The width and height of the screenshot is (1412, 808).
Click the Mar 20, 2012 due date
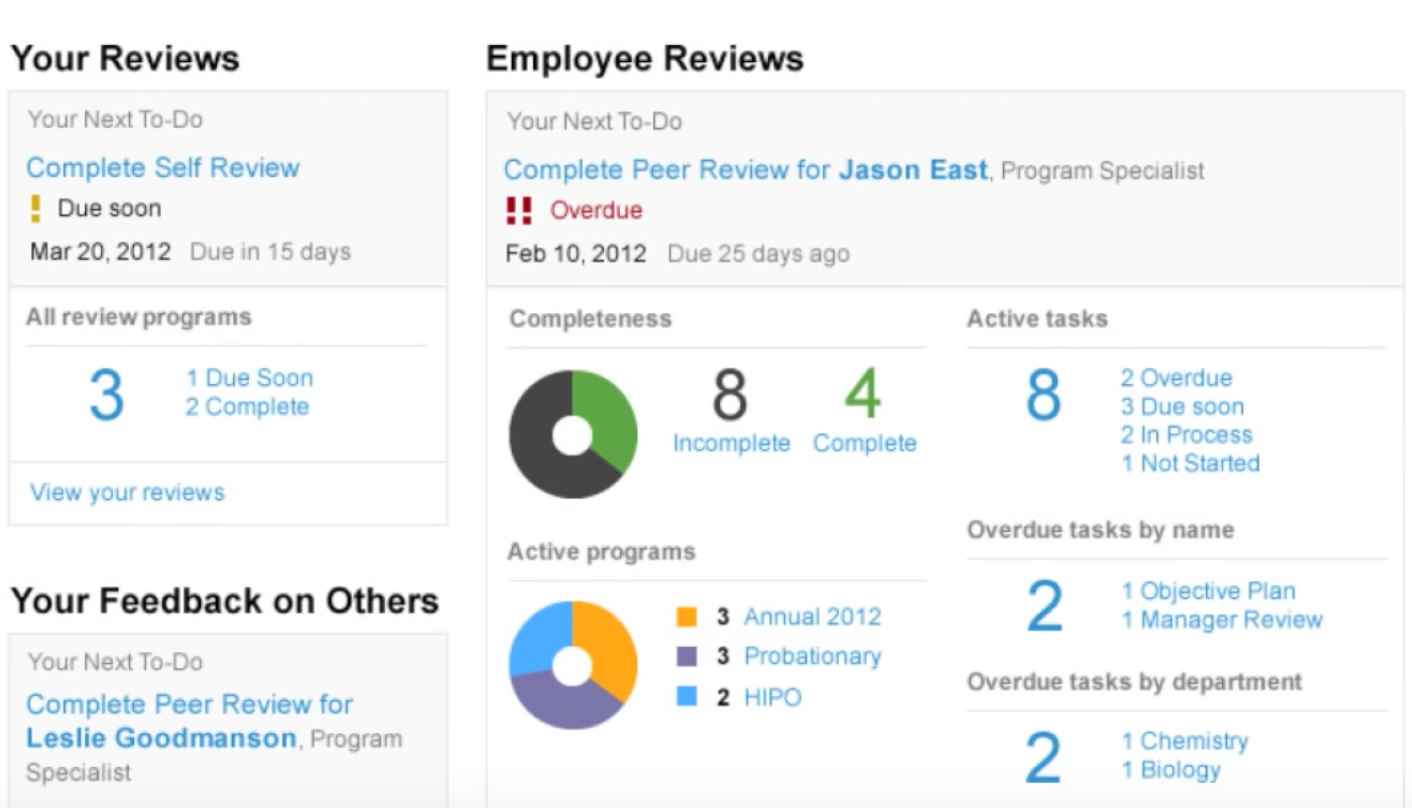click(100, 250)
